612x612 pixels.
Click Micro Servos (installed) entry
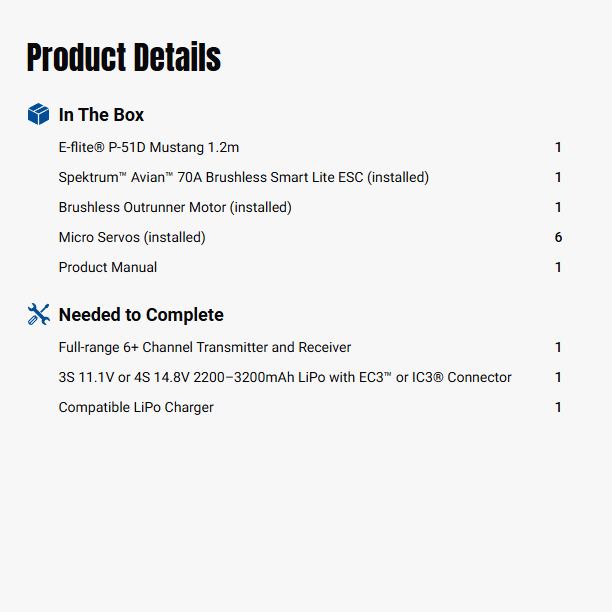(132, 237)
